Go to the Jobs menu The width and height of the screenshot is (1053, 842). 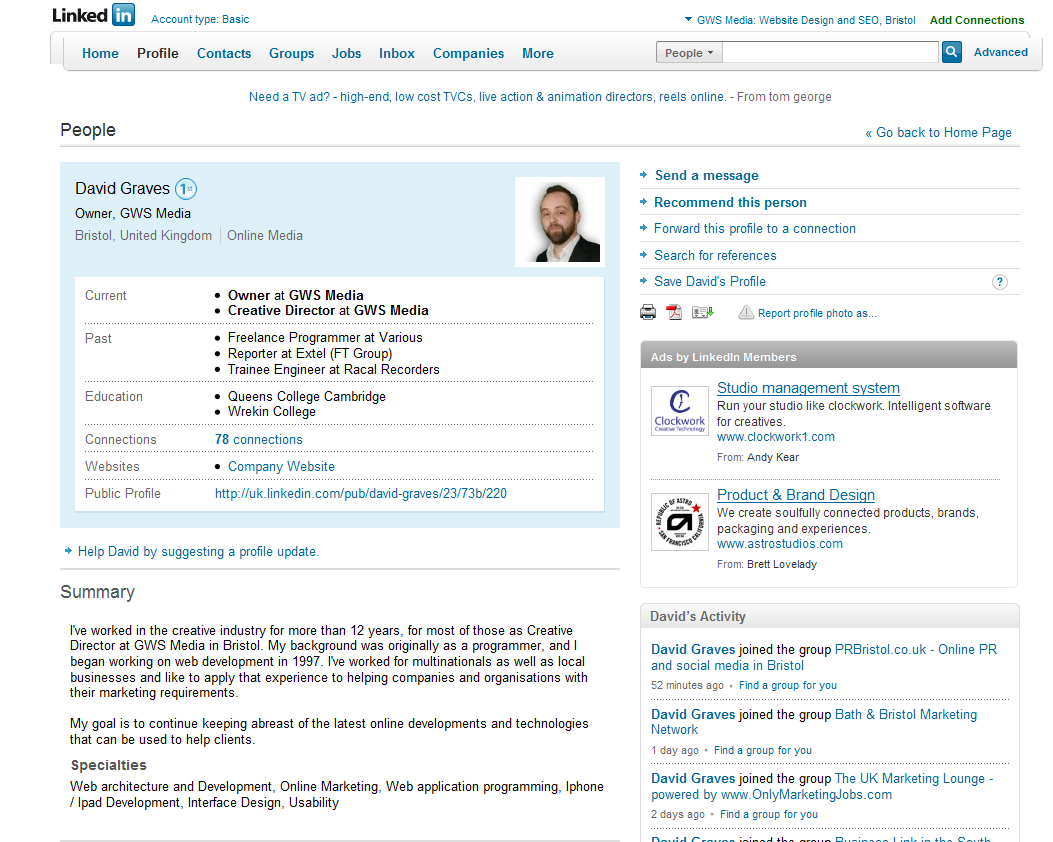[x=347, y=54]
